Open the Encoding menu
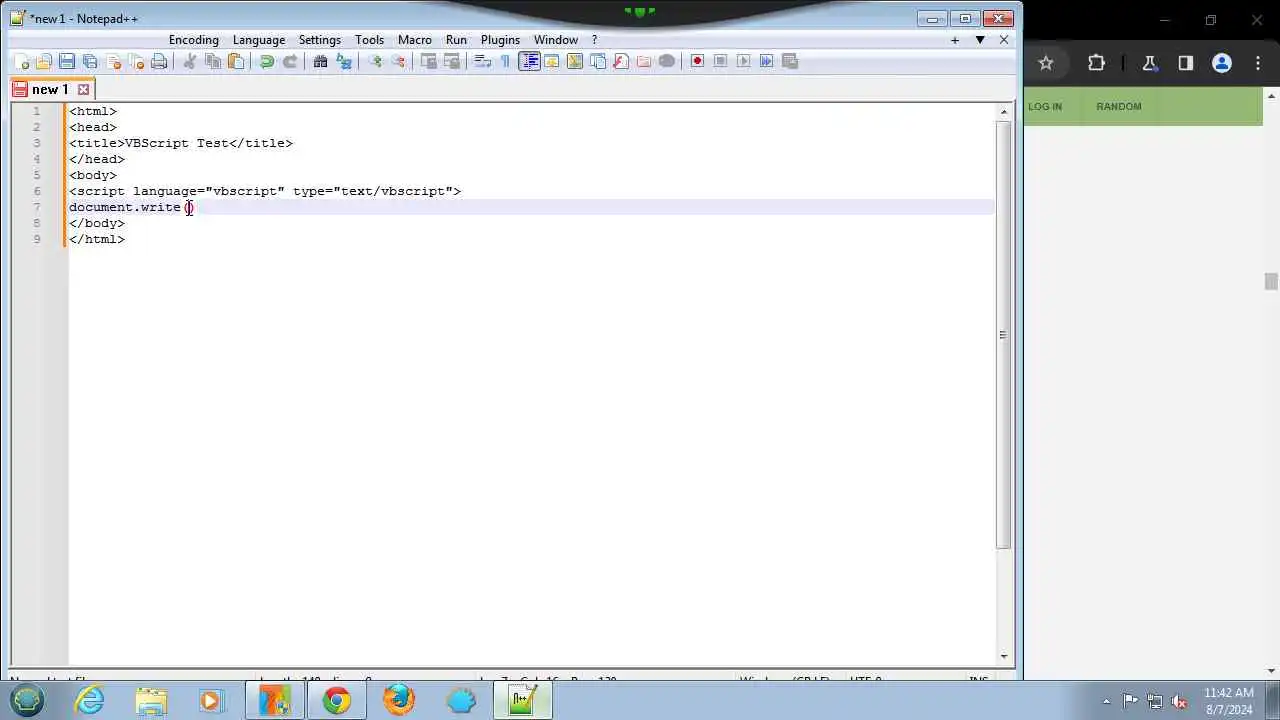Viewport: 1280px width, 720px height. pyautogui.click(x=194, y=40)
